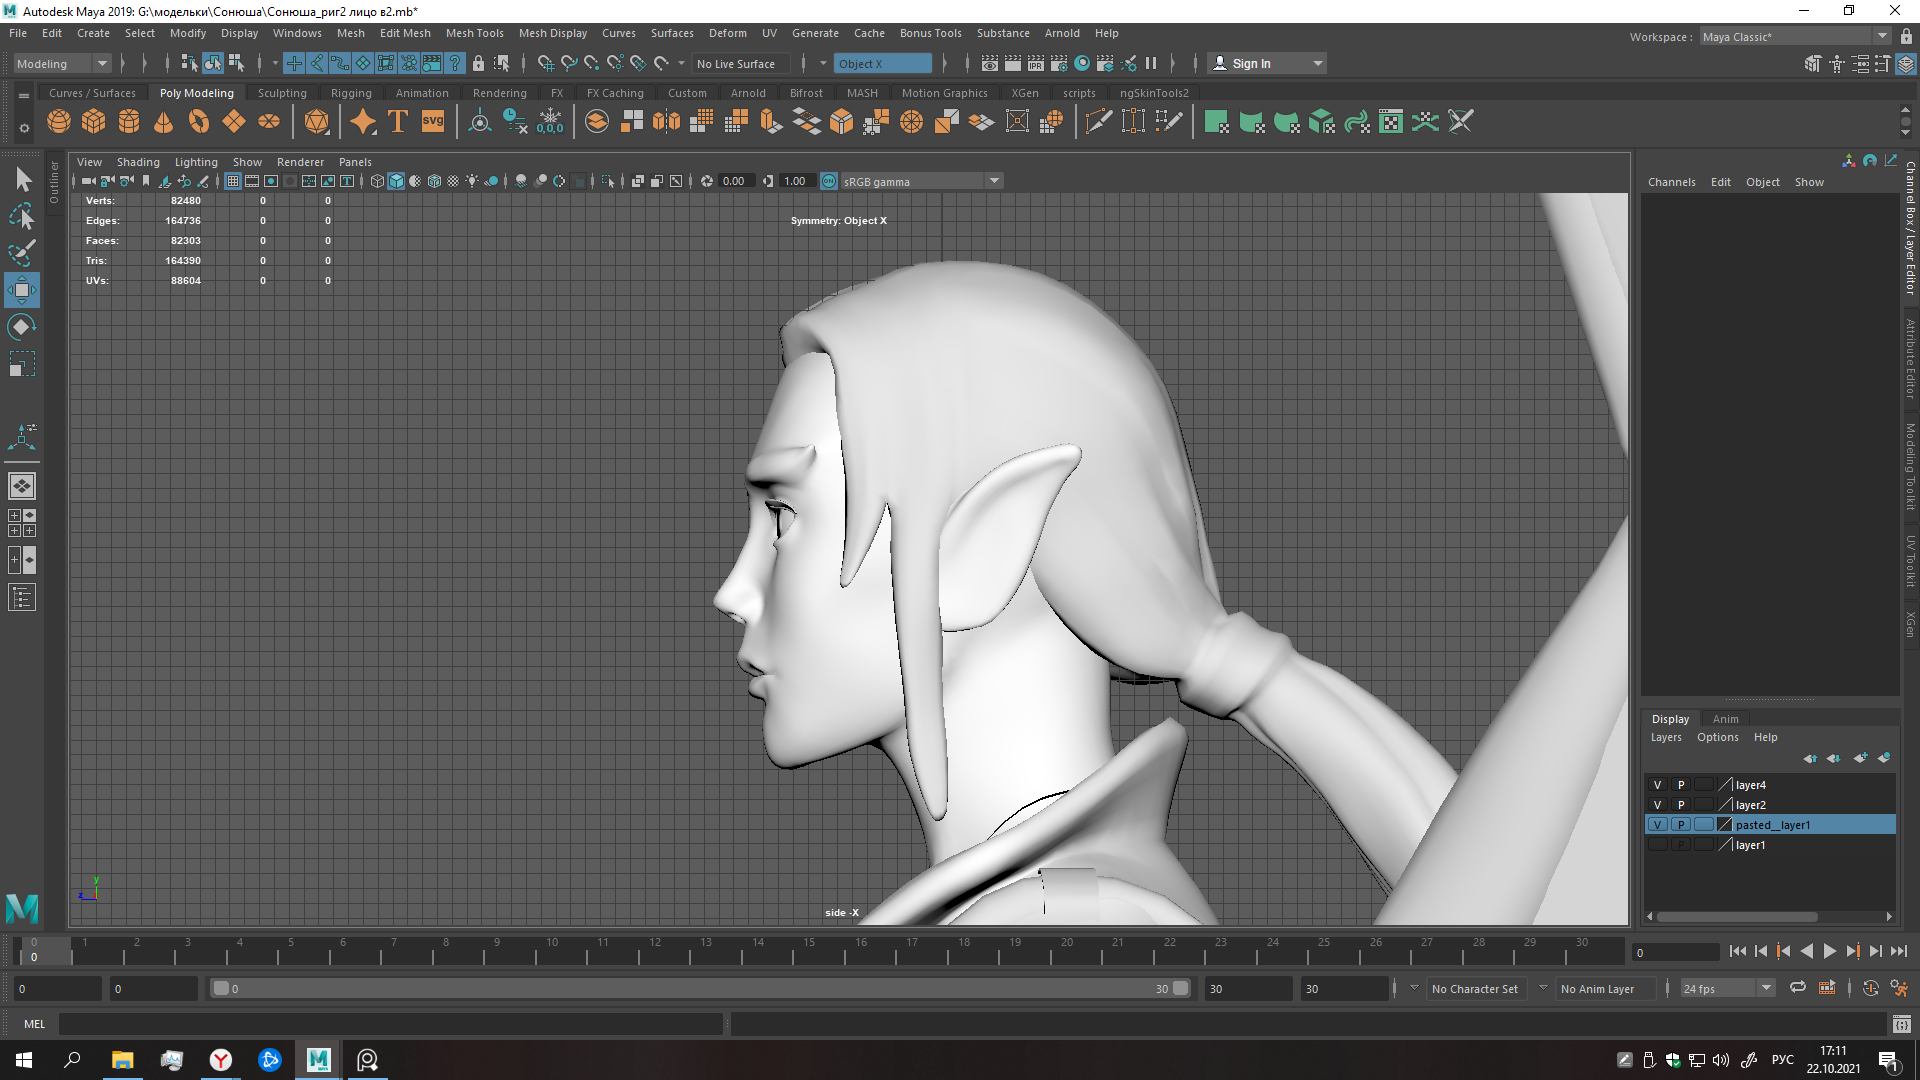Toggle playback P box of pasted__layer1
Viewport: 1920px width, 1080px height.
pos(1681,825)
